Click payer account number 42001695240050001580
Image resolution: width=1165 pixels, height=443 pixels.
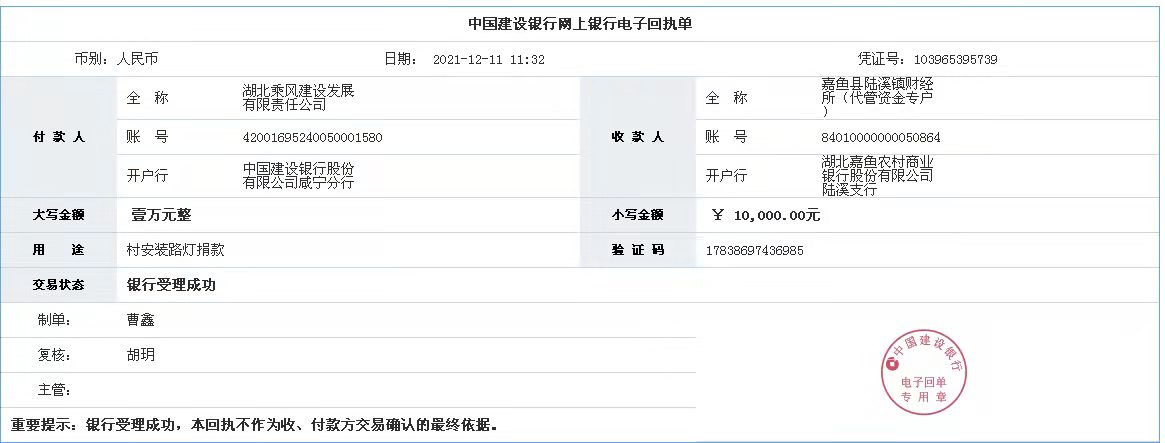(312, 137)
